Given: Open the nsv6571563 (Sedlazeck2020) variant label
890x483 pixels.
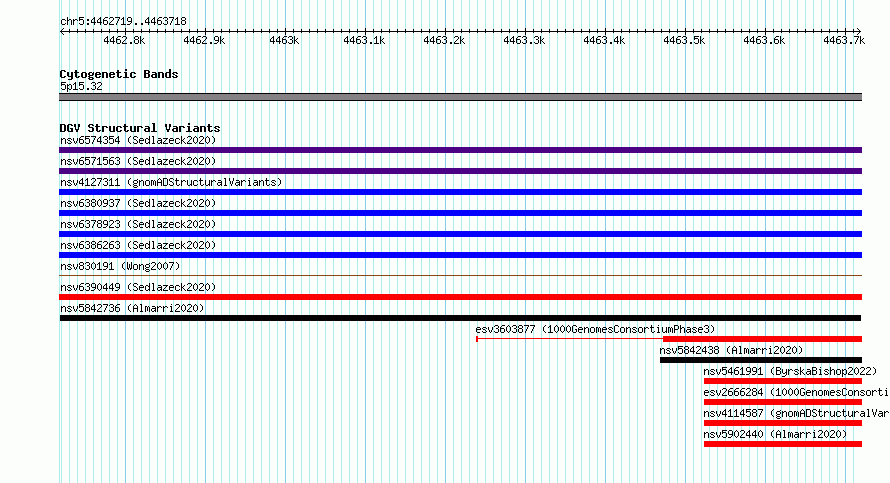Looking at the screenshot, I should 138,161.
